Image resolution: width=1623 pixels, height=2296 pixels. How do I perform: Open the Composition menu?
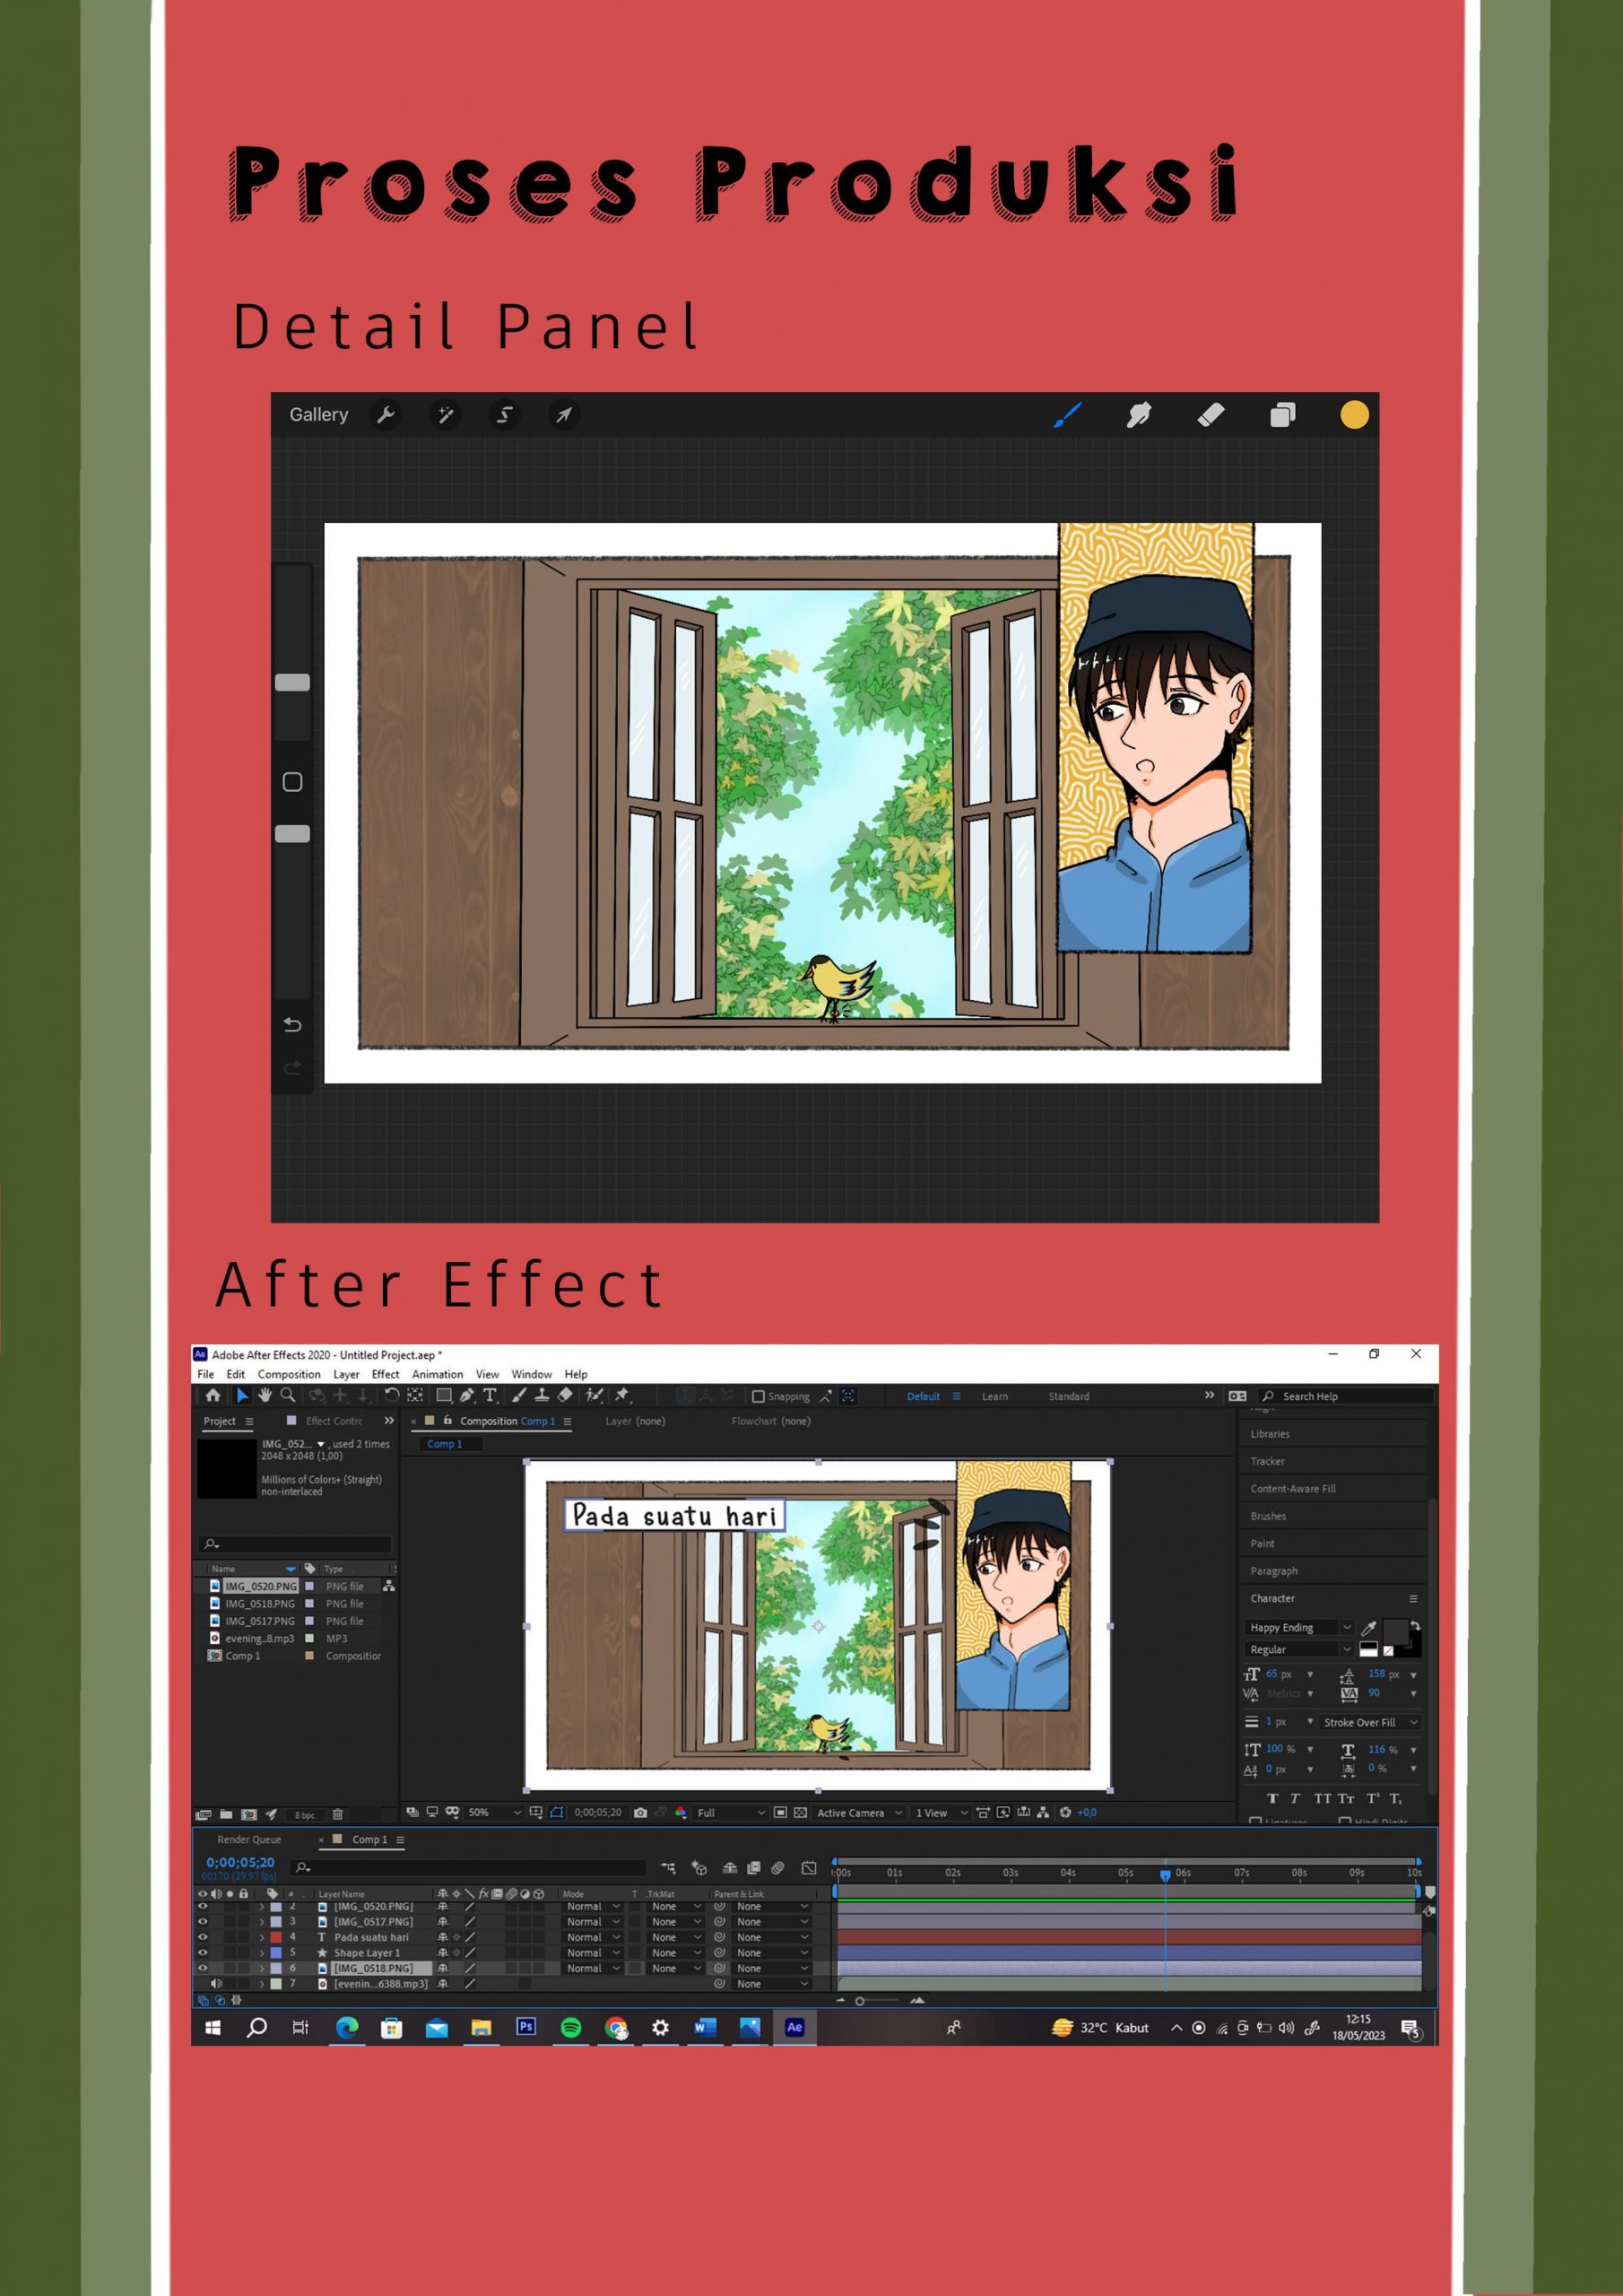(x=289, y=1374)
